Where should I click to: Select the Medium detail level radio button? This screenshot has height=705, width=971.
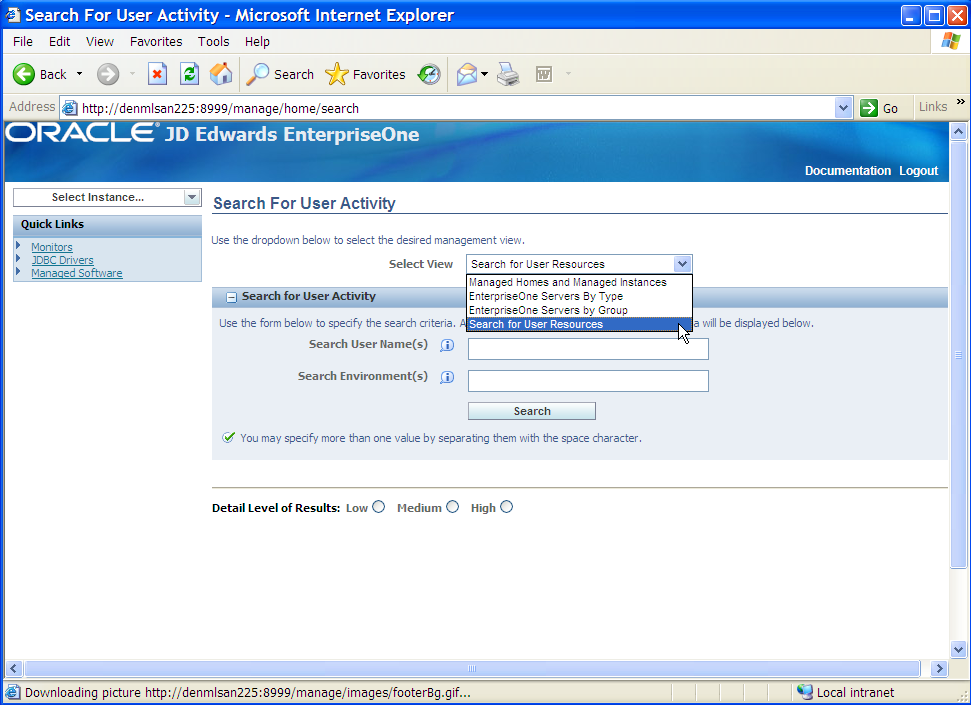click(x=453, y=507)
